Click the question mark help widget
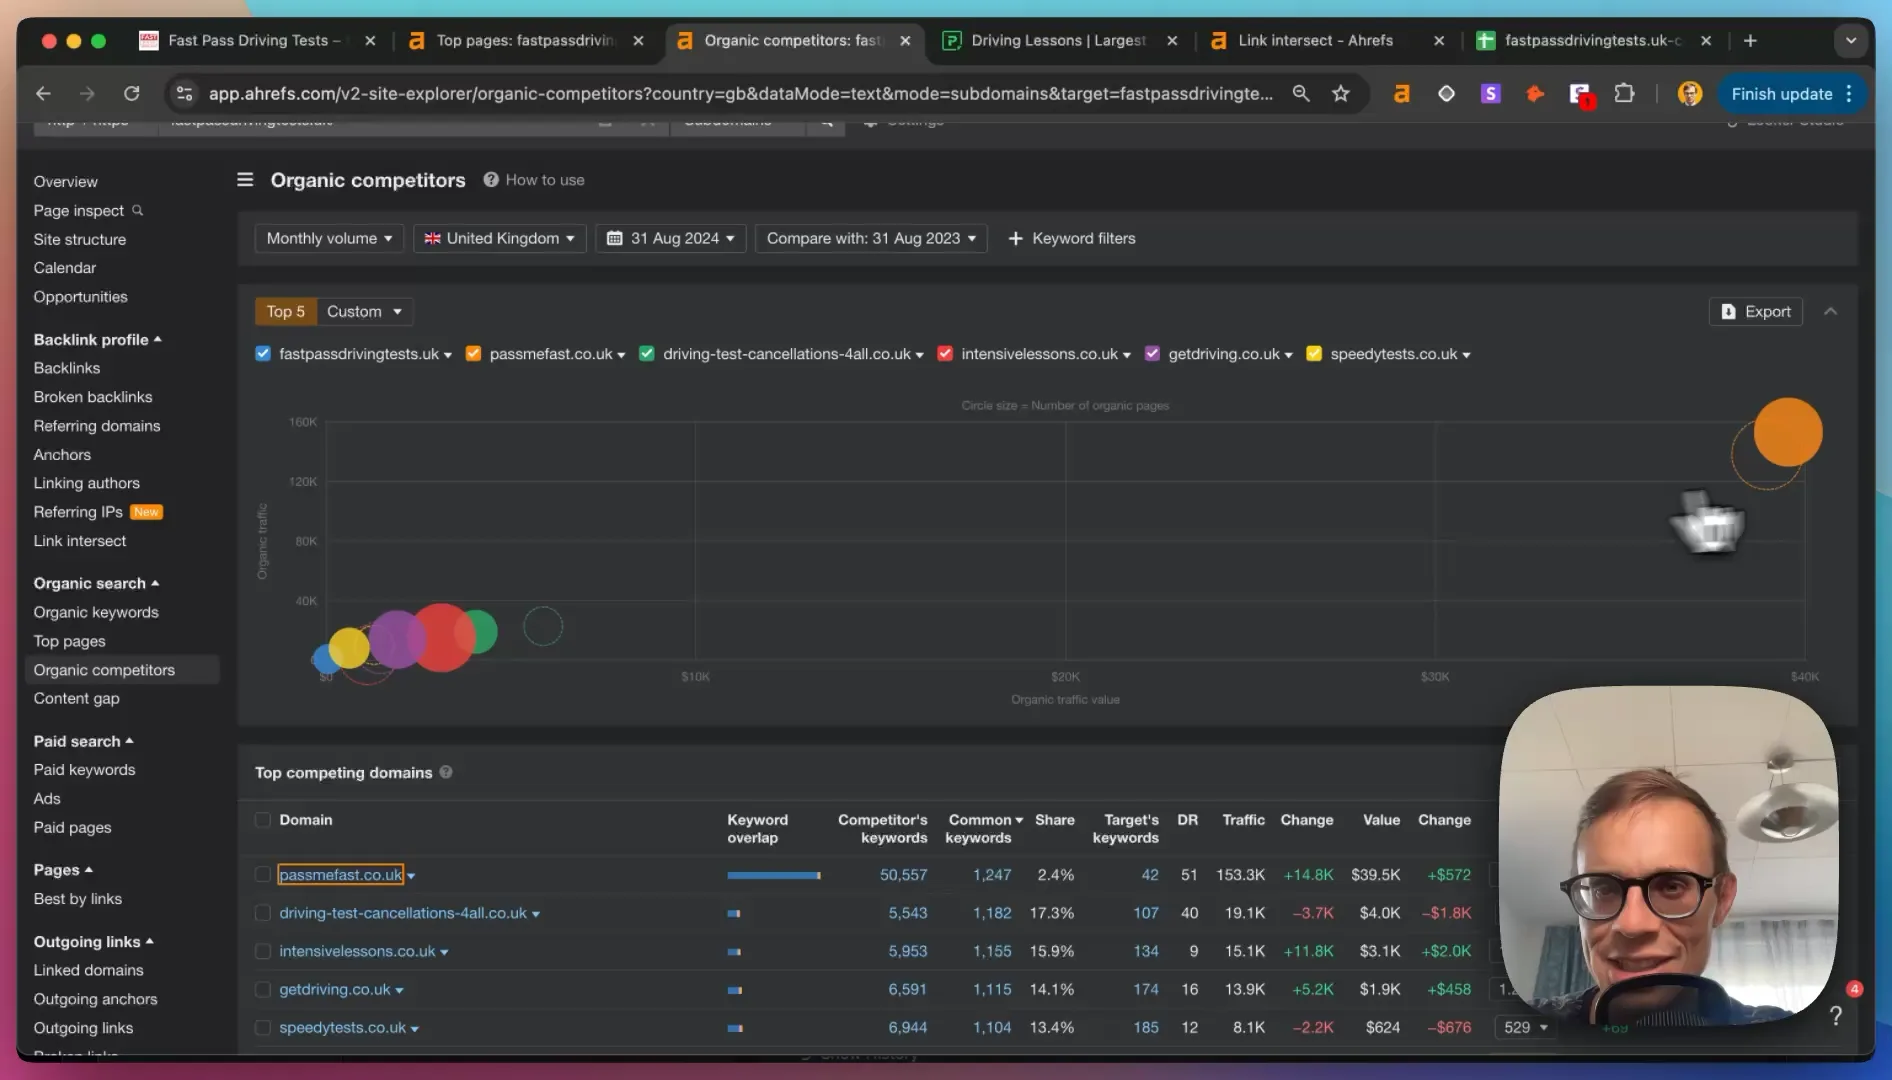1892x1080 pixels. (x=1836, y=1015)
